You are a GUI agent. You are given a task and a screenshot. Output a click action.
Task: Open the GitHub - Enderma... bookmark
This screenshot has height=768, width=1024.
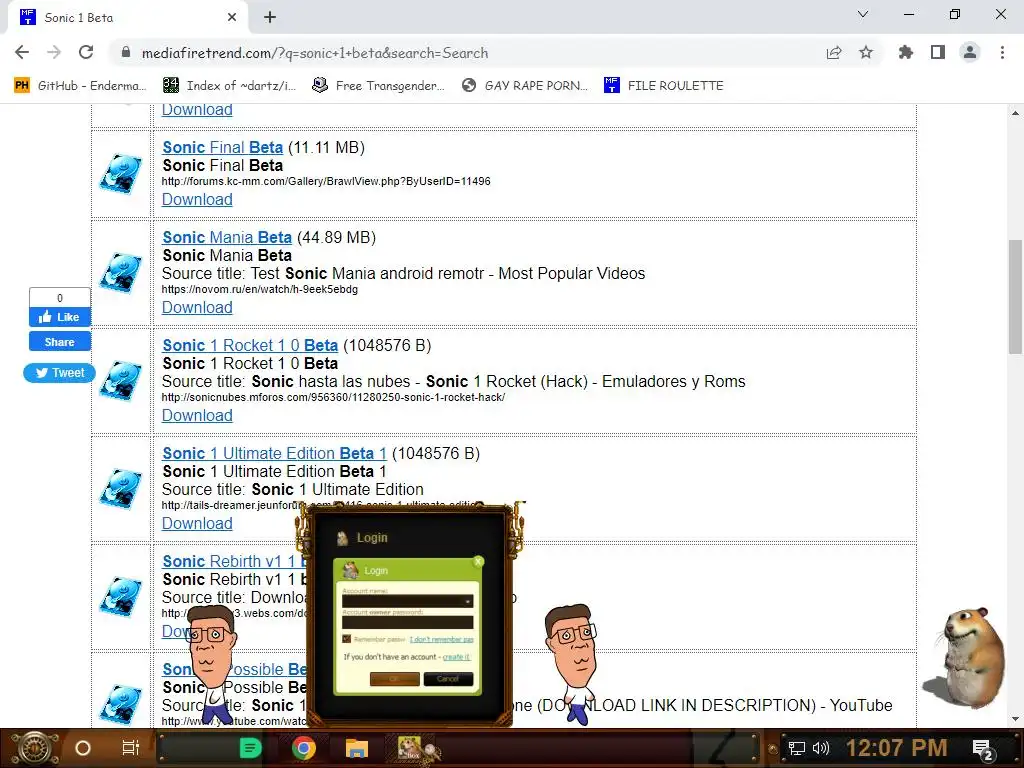click(80, 86)
